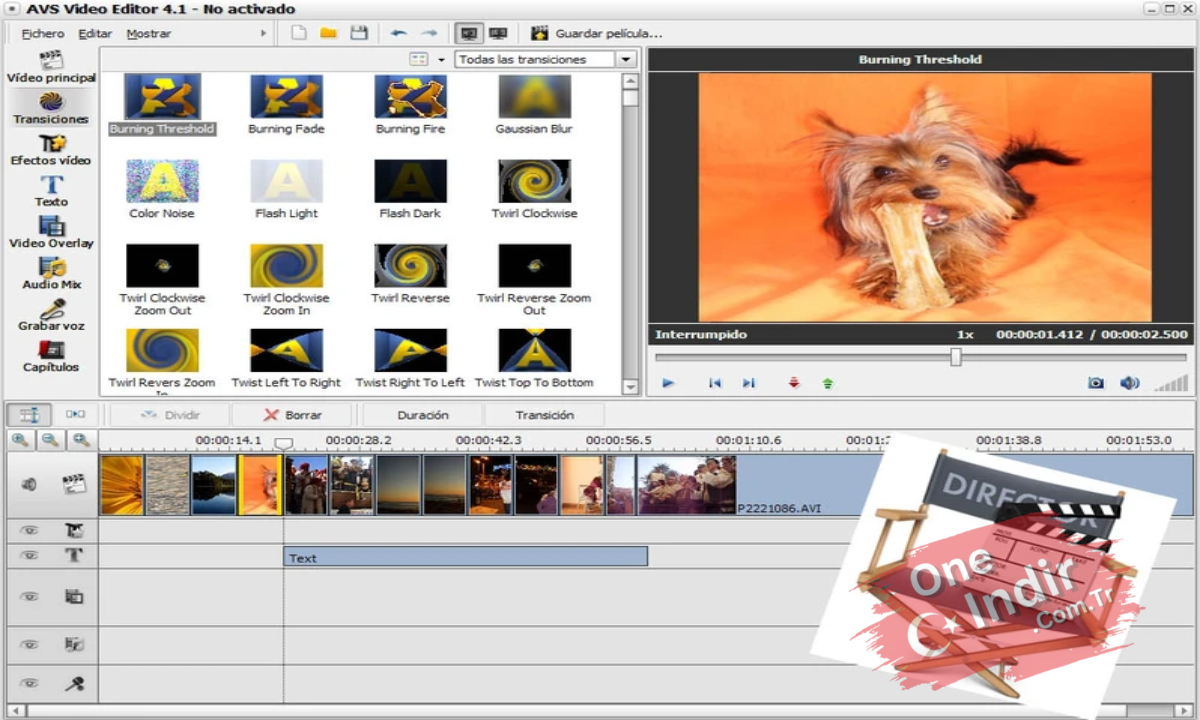Expand the menu bar overflow arrow

pos(264,33)
